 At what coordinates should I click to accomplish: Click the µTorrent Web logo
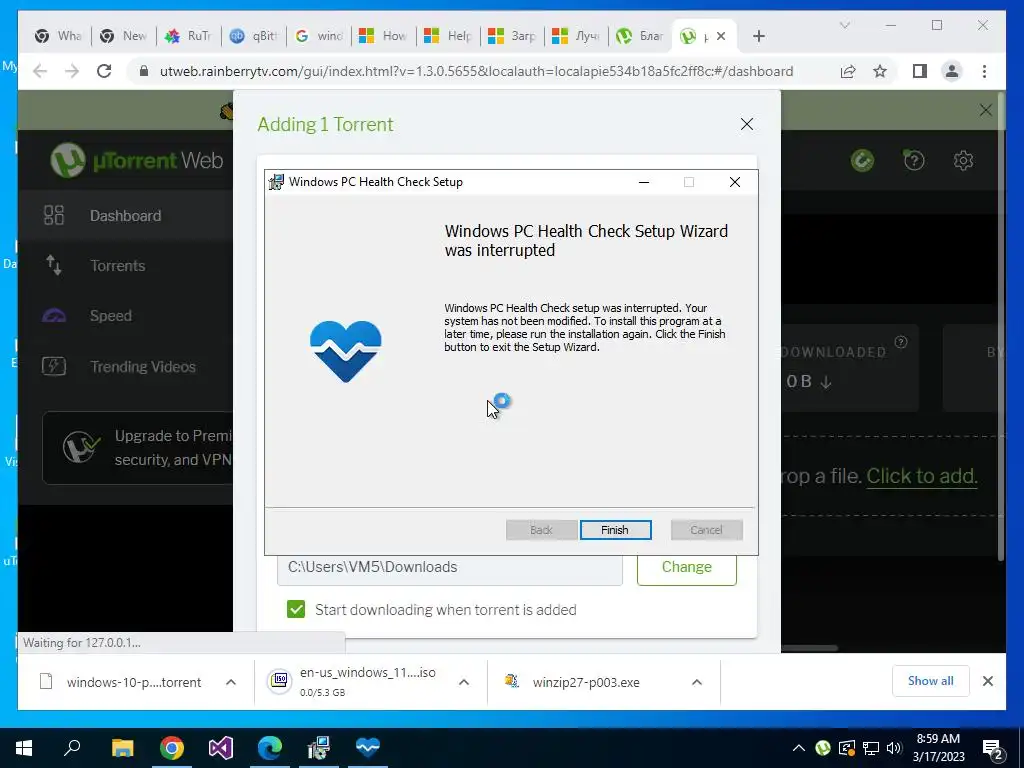point(137,160)
